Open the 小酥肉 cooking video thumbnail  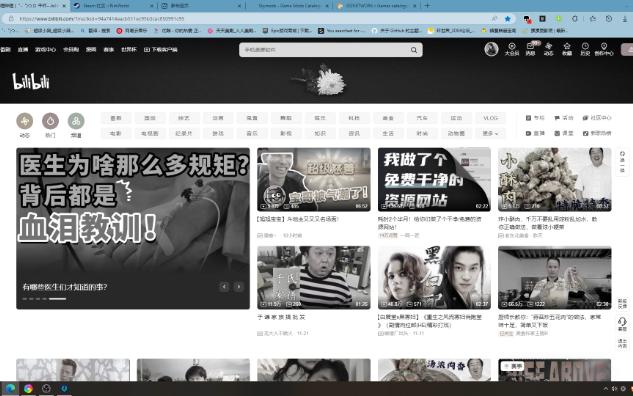click(x=555, y=179)
